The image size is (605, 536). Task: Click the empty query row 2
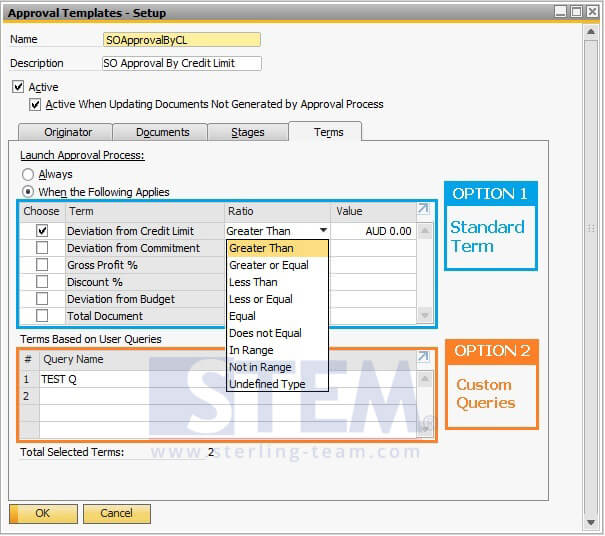[228, 396]
